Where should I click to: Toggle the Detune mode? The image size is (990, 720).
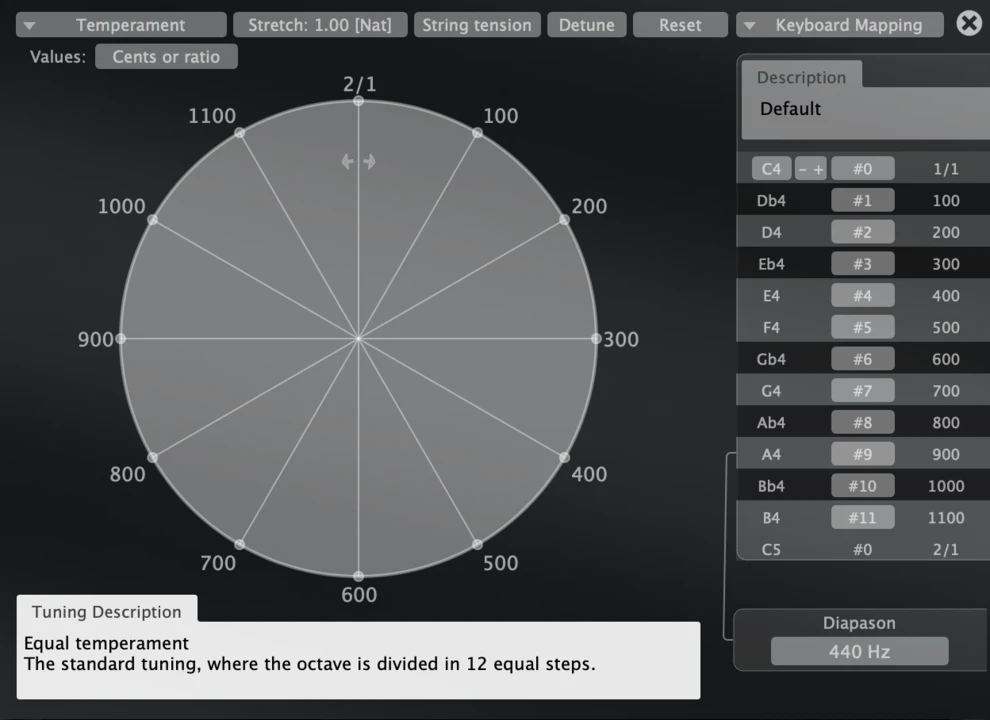pyautogui.click(x=587, y=25)
